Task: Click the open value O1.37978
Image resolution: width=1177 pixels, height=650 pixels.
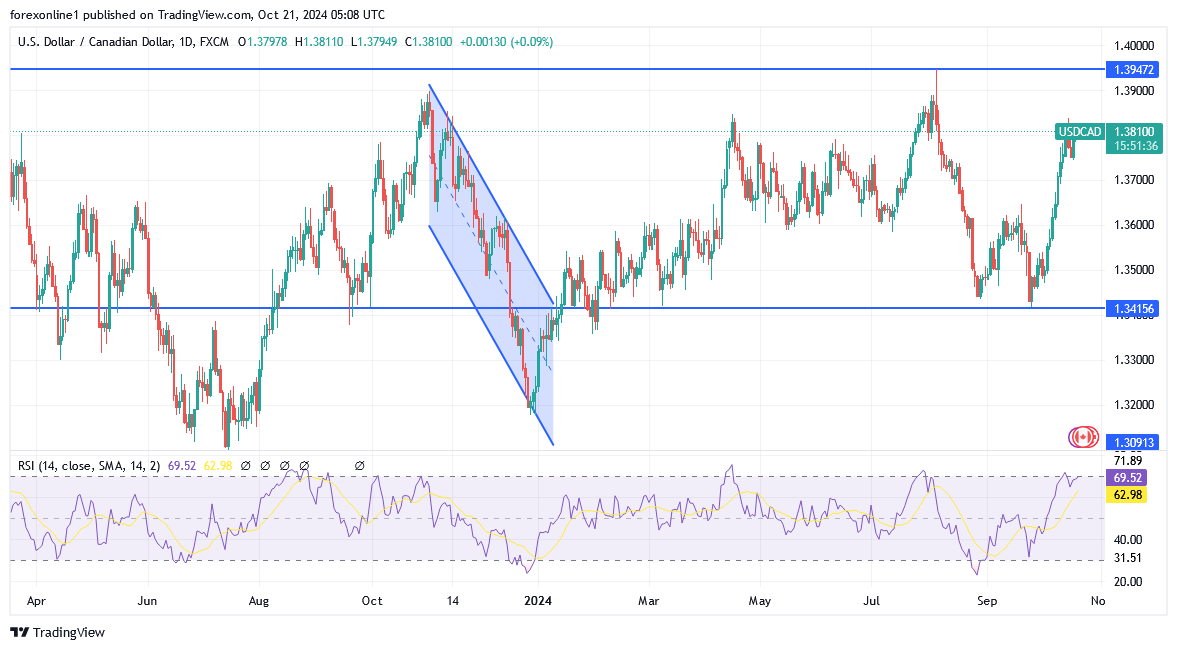Action: pyautogui.click(x=262, y=42)
